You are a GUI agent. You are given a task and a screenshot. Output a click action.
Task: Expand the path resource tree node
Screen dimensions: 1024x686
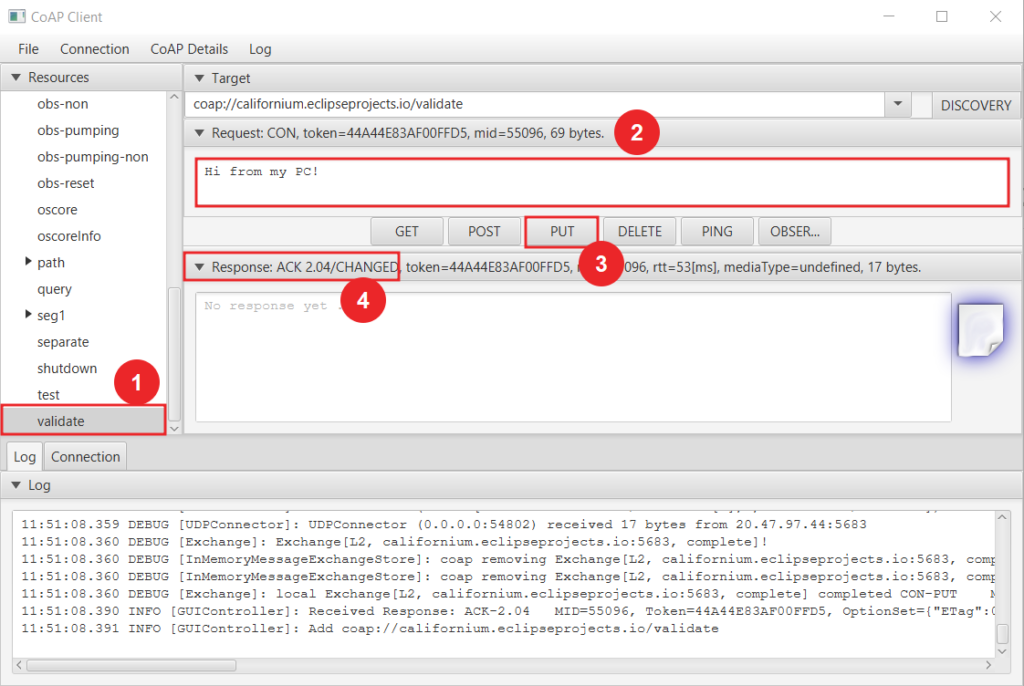[x=27, y=262]
